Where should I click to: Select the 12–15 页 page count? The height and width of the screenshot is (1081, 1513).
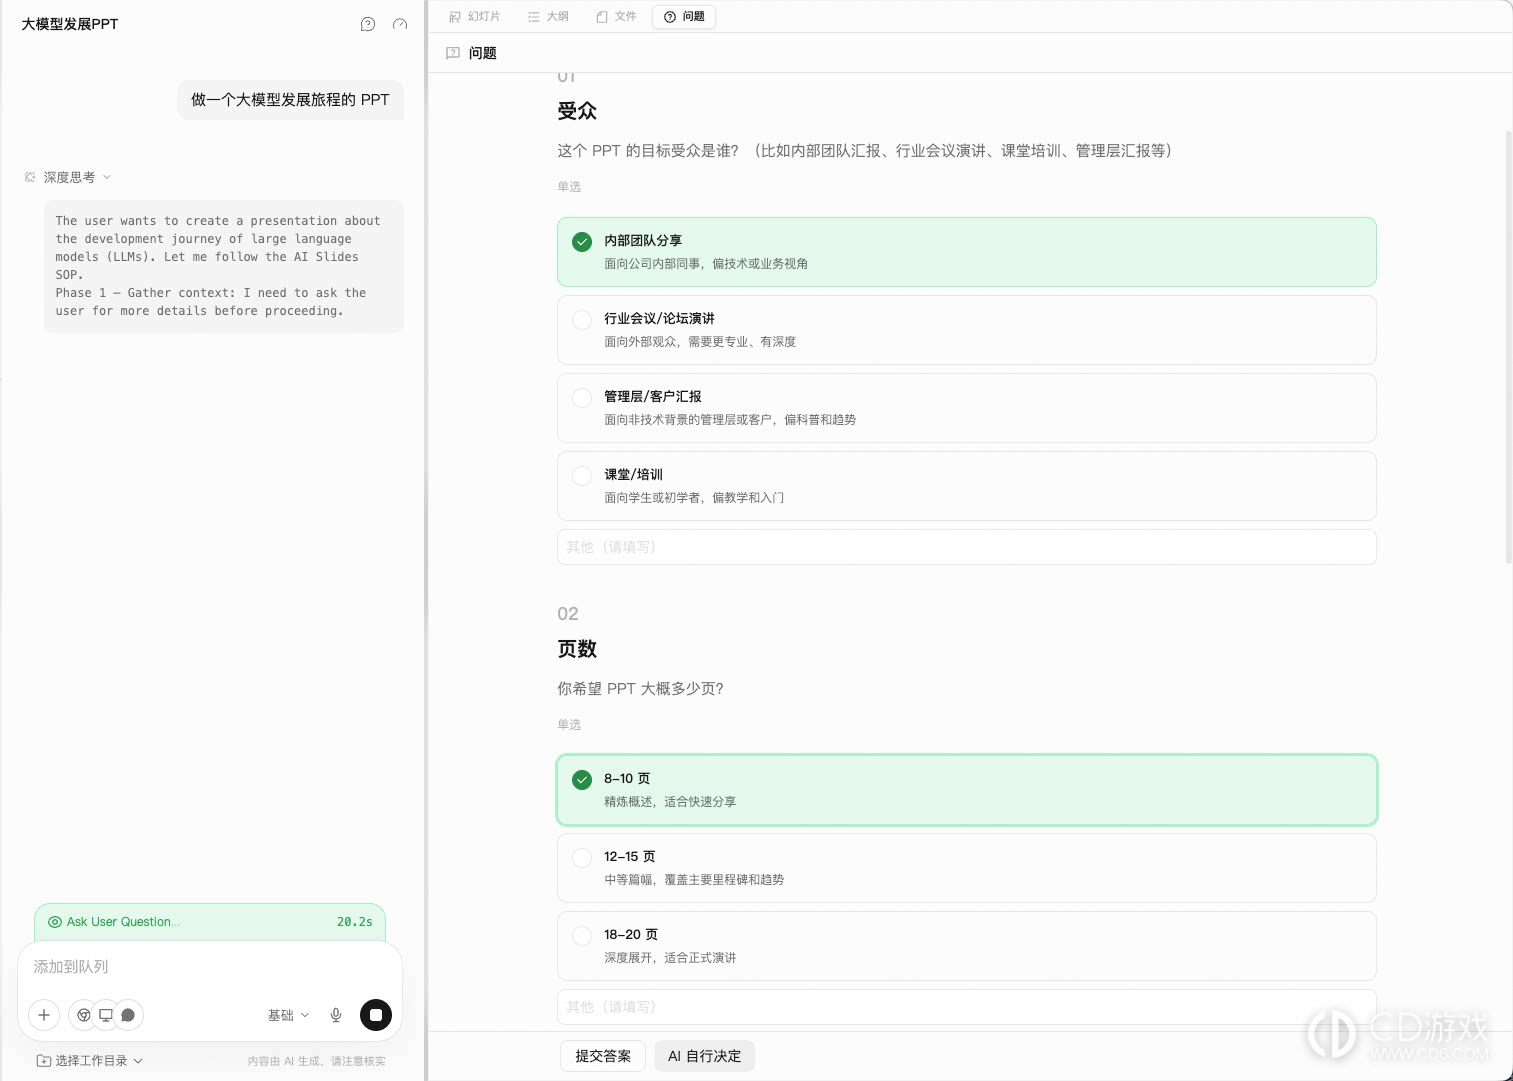967,868
